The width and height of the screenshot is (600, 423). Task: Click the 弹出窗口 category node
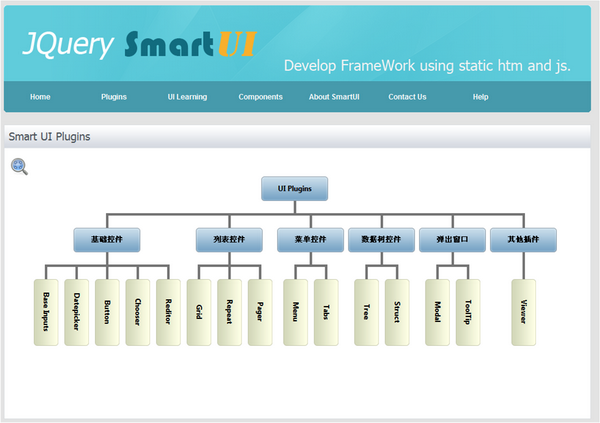[x=452, y=240]
